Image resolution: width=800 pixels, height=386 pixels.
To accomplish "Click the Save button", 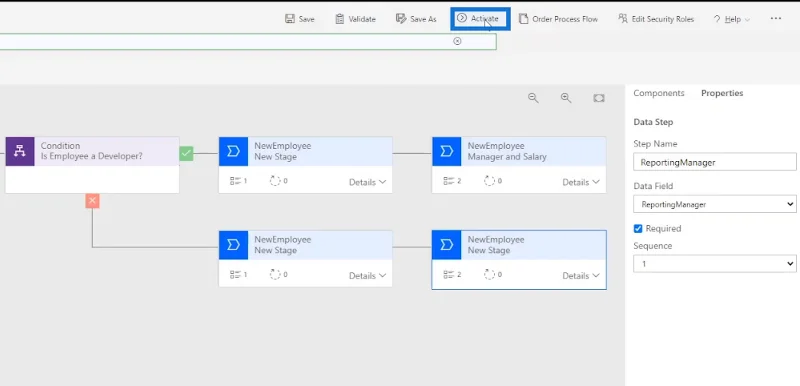I will pyautogui.click(x=299, y=19).
